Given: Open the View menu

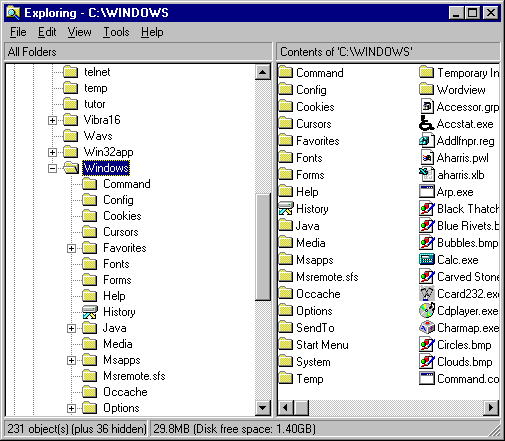Looking at the screenshot, I should (79, 32).
